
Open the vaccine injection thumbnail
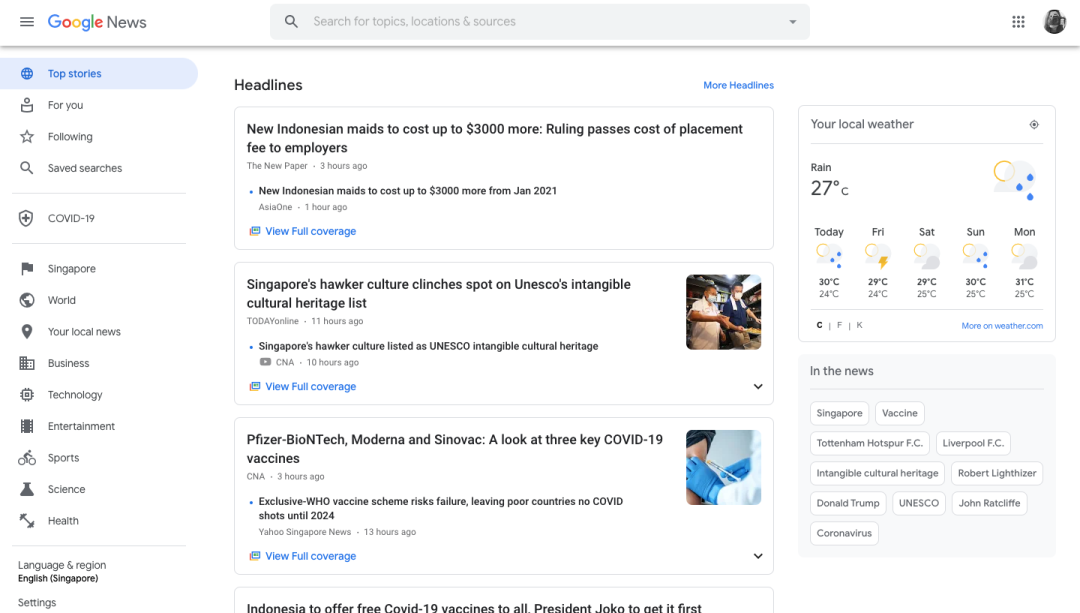click(x=723, y=468)
